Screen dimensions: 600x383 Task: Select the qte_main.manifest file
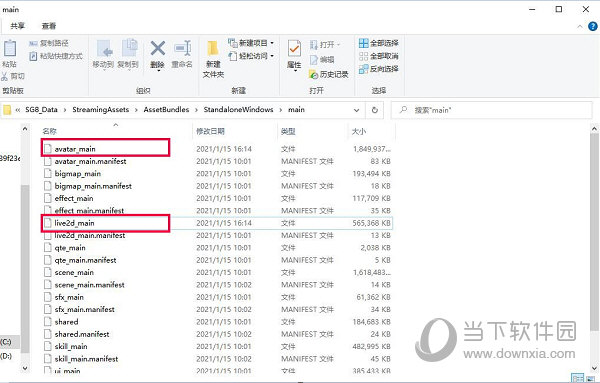click(85, 260)
